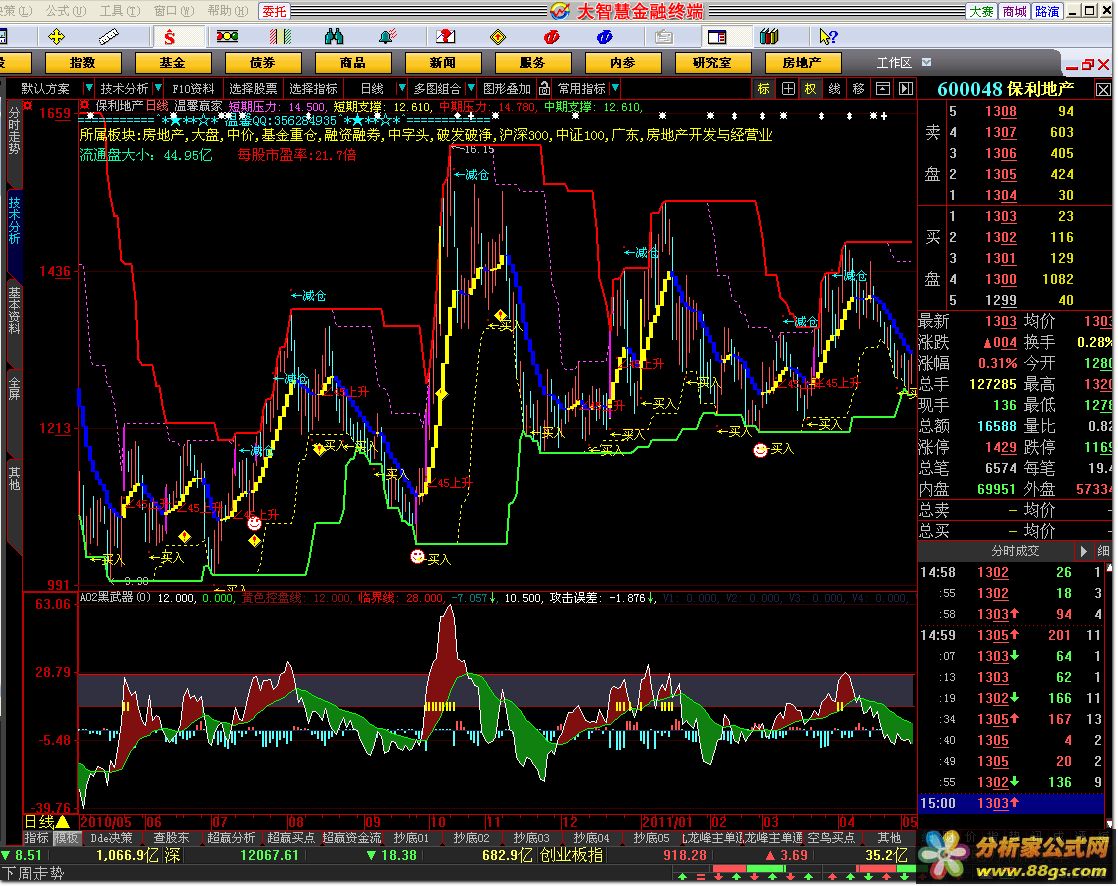
Task: Toggle the 权 rights-adjustment button
Action: point(811,88)
